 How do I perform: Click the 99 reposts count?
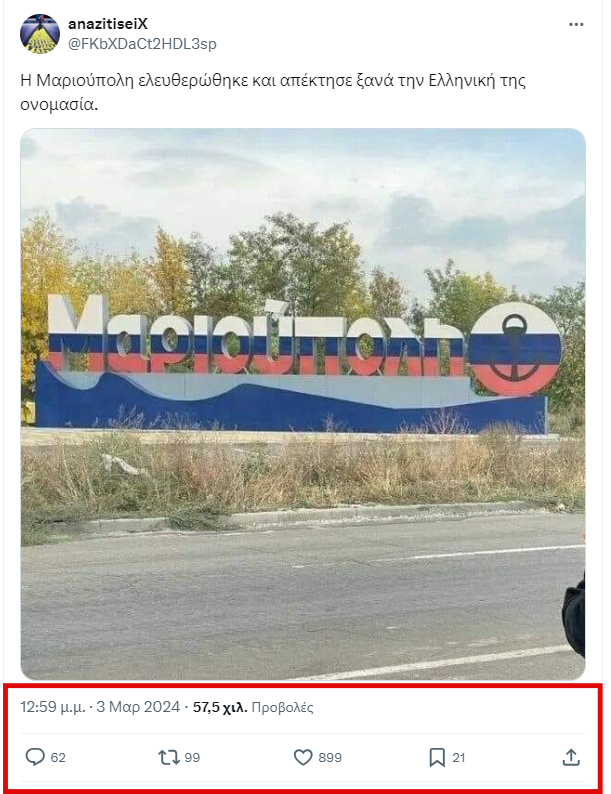tap(192, 758)
